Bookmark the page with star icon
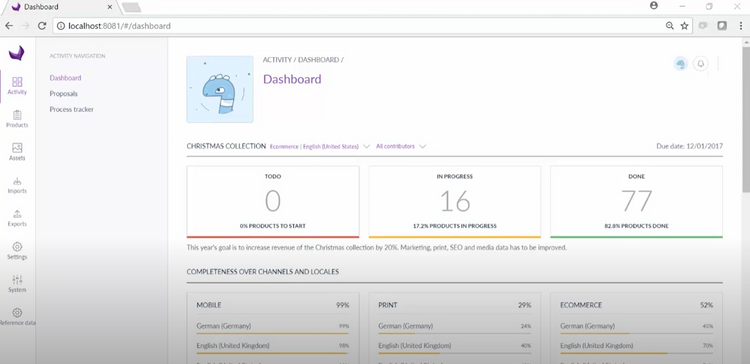750x364 pixels. [684, 26]
